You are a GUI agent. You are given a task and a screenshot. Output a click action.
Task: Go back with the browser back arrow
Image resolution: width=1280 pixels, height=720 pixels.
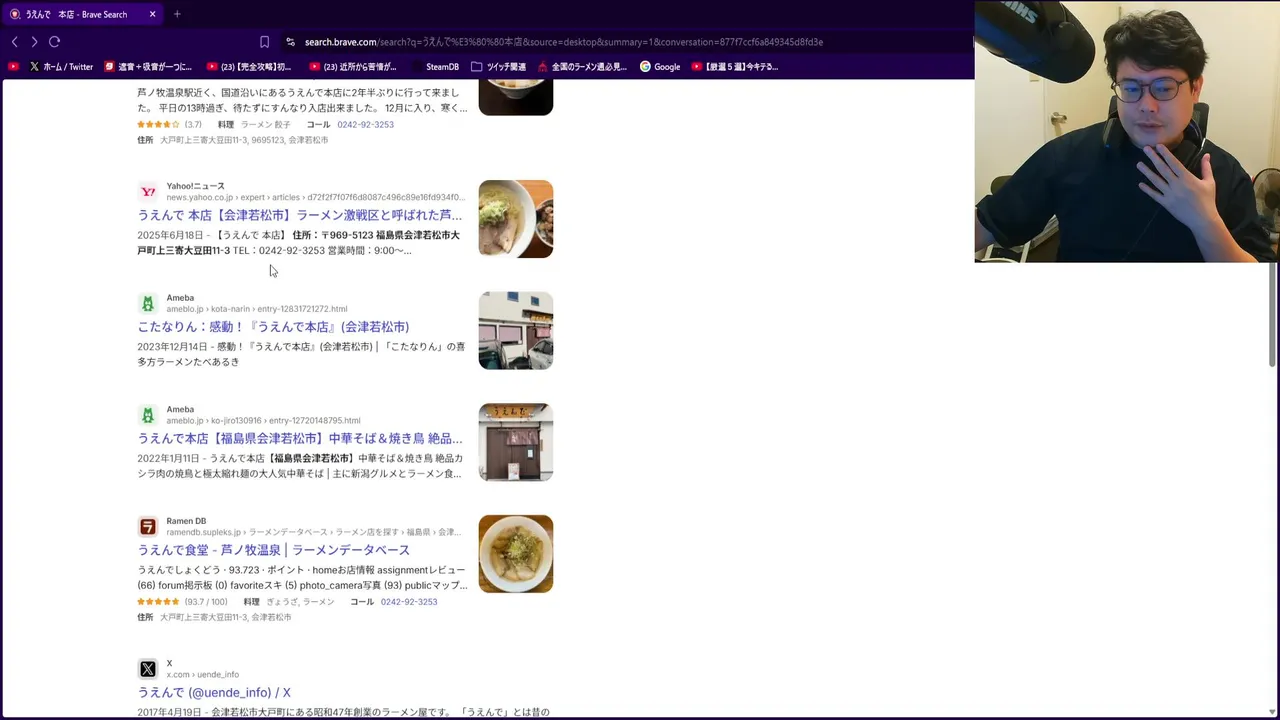[14, 42]
